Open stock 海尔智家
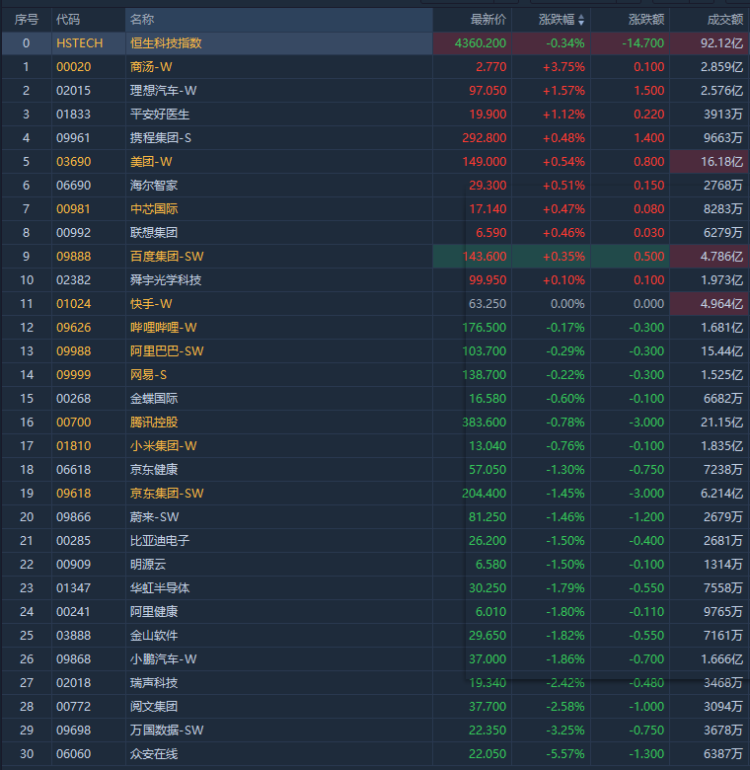 tap(154, 185)
